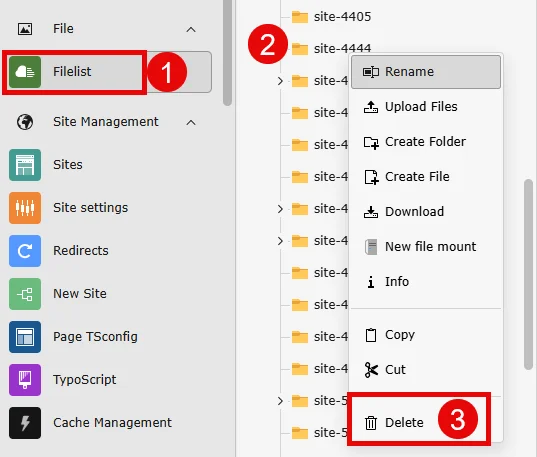Image resolution: width=537 pixels, height=457 pixels.
Task: Open the Page TSconfig module icon
Action: click(x=25, y=337)
